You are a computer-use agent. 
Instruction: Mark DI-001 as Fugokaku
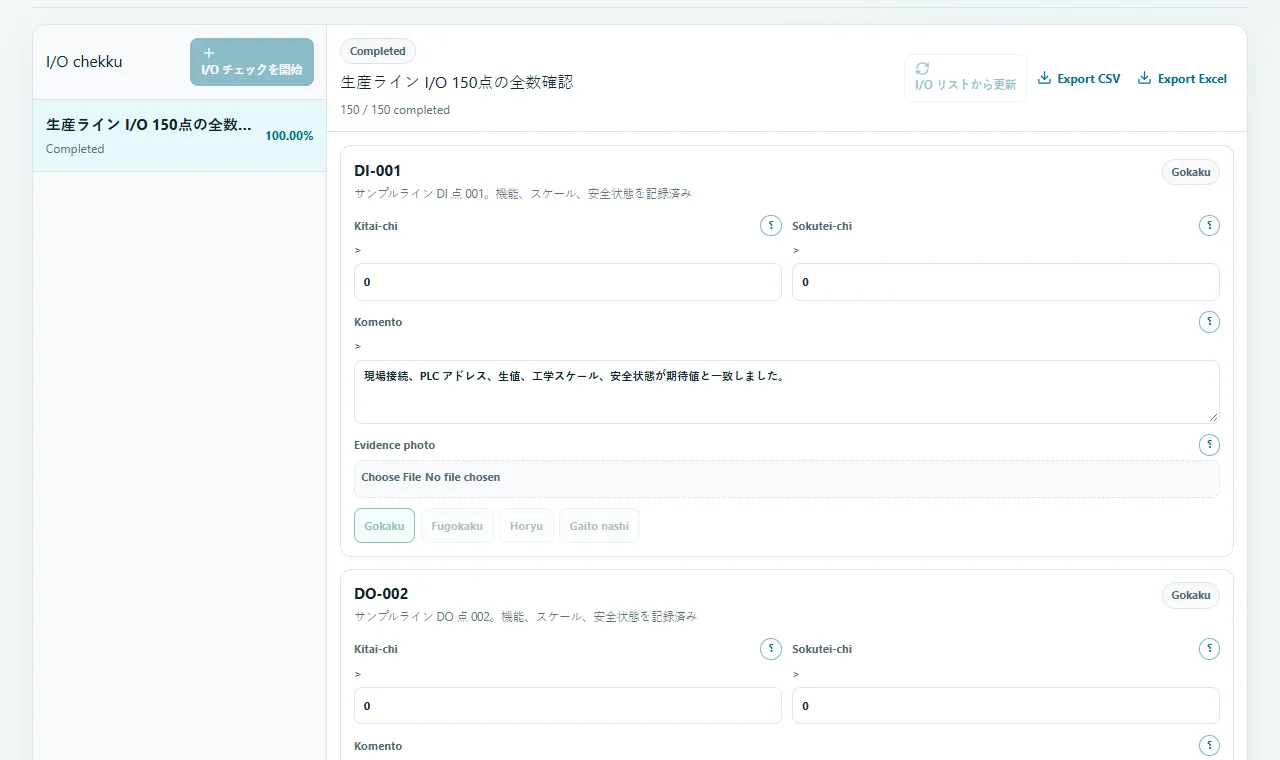[457, 526]
